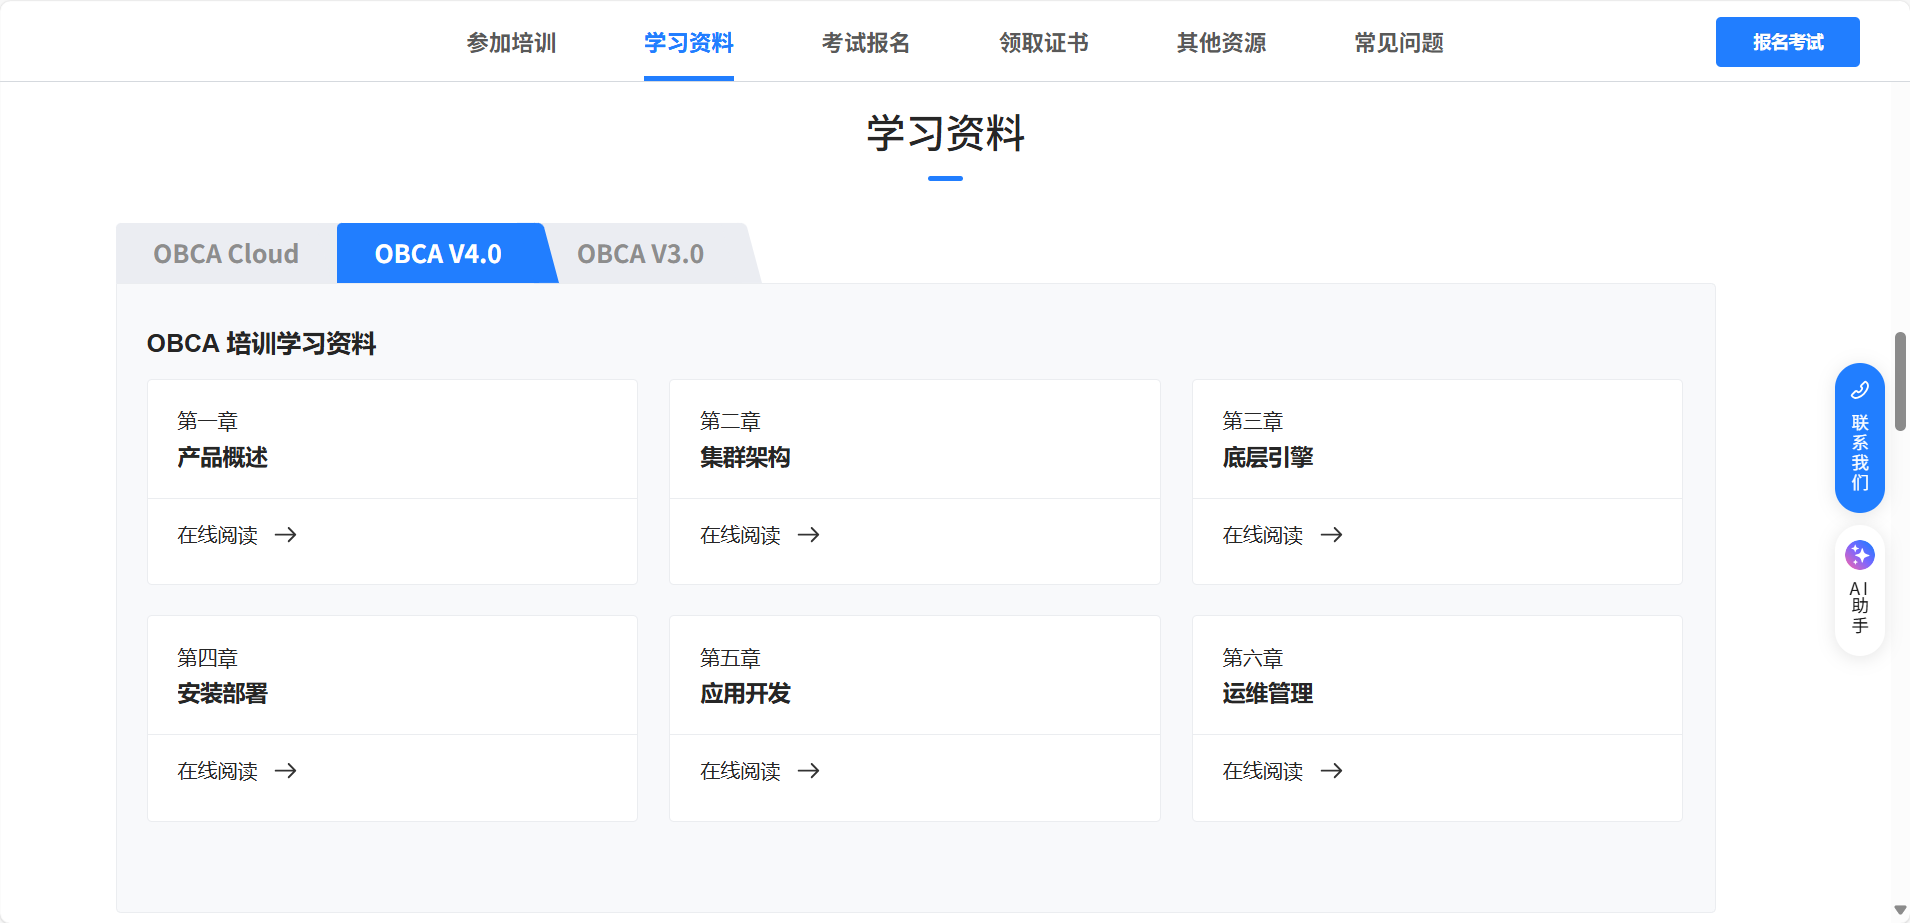Open the AI assistant sparkle icon
Image resolution: width=1910 pixels, height=923 pixels.
pos(1860,555)
